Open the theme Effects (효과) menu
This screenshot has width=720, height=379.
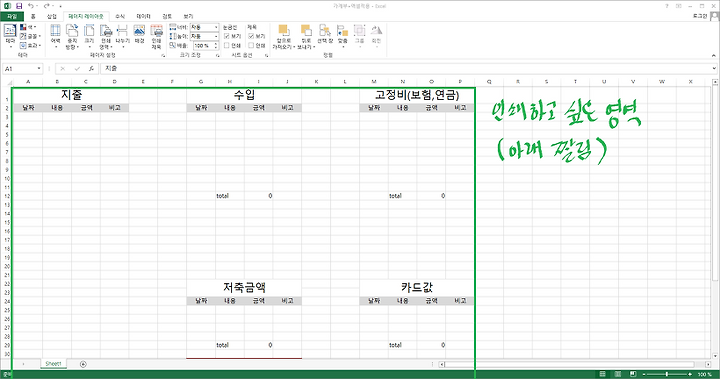(x=30, y=45)
